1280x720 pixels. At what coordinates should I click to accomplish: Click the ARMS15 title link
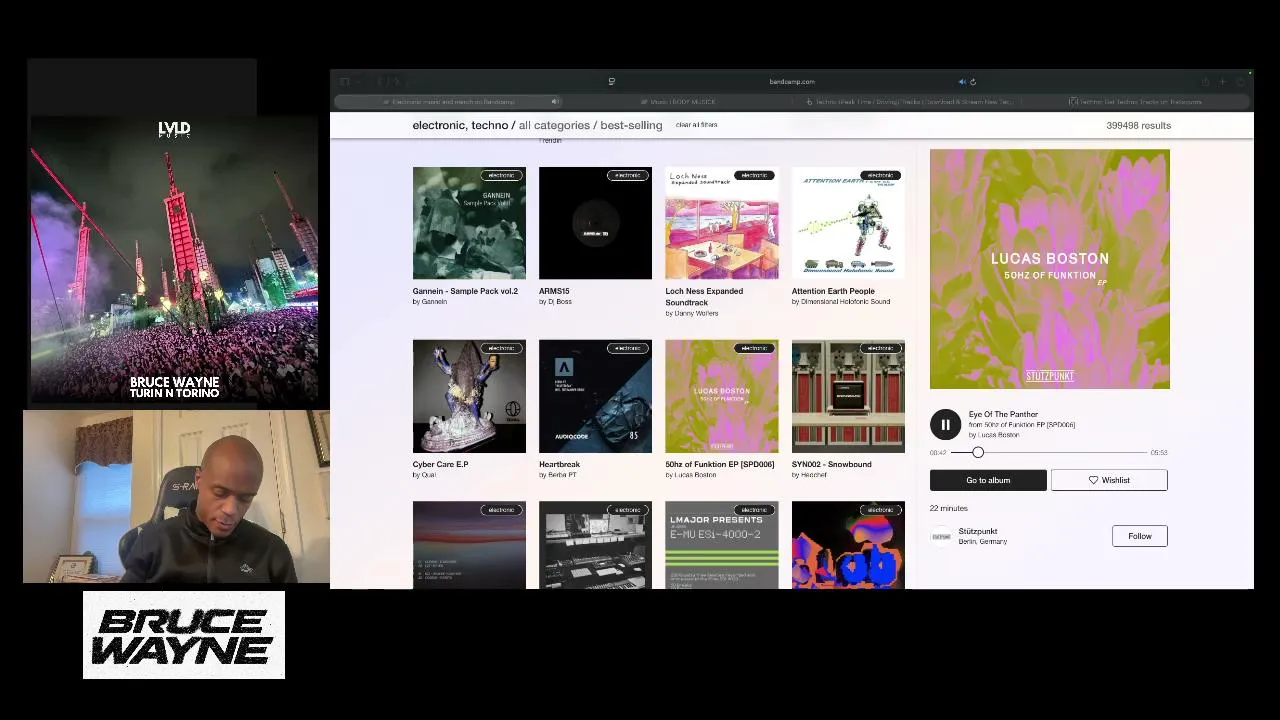pyautogui.click(x=554, y=291)
